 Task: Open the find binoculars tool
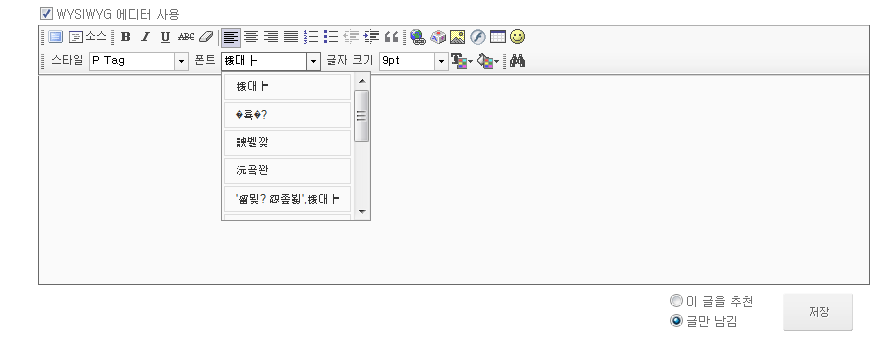coord(517,61)
